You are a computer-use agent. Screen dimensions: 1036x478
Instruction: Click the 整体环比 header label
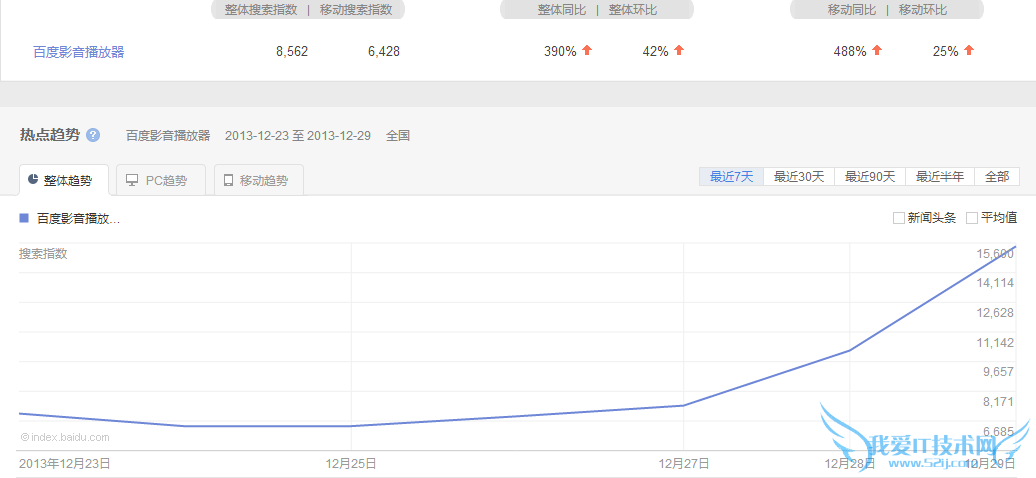pyautogui.click(x=633, y=10)
